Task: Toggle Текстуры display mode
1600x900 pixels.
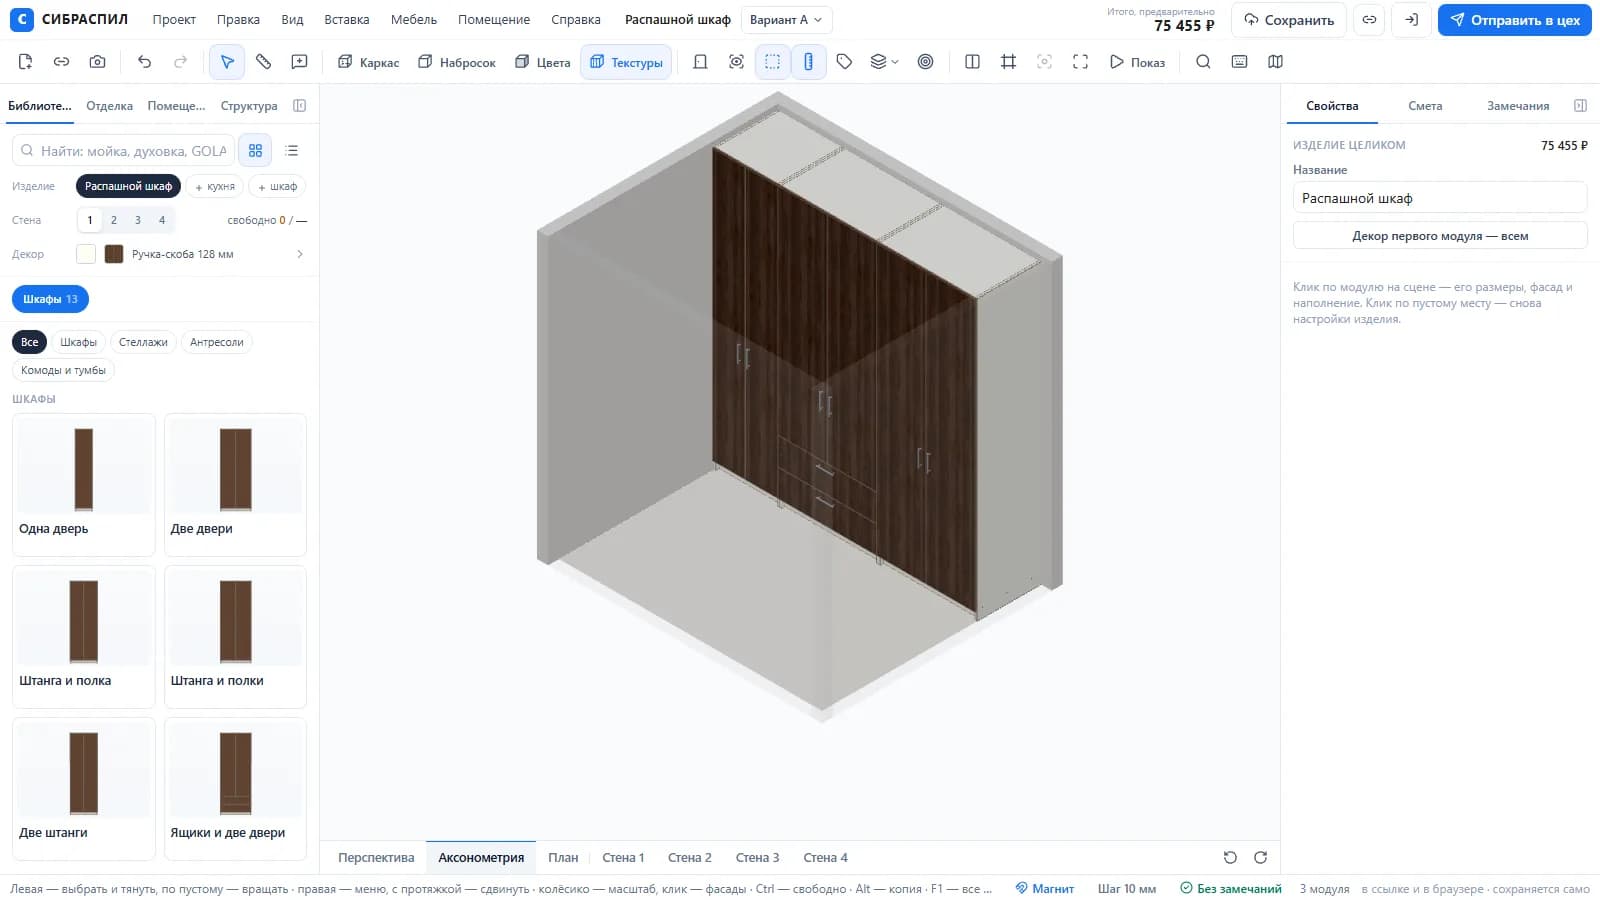Action: pos(626,62)
